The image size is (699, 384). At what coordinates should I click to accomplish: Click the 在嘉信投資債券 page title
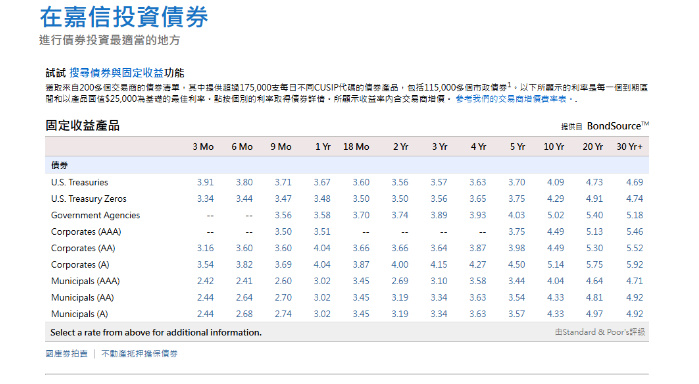(x=124, y=17)
